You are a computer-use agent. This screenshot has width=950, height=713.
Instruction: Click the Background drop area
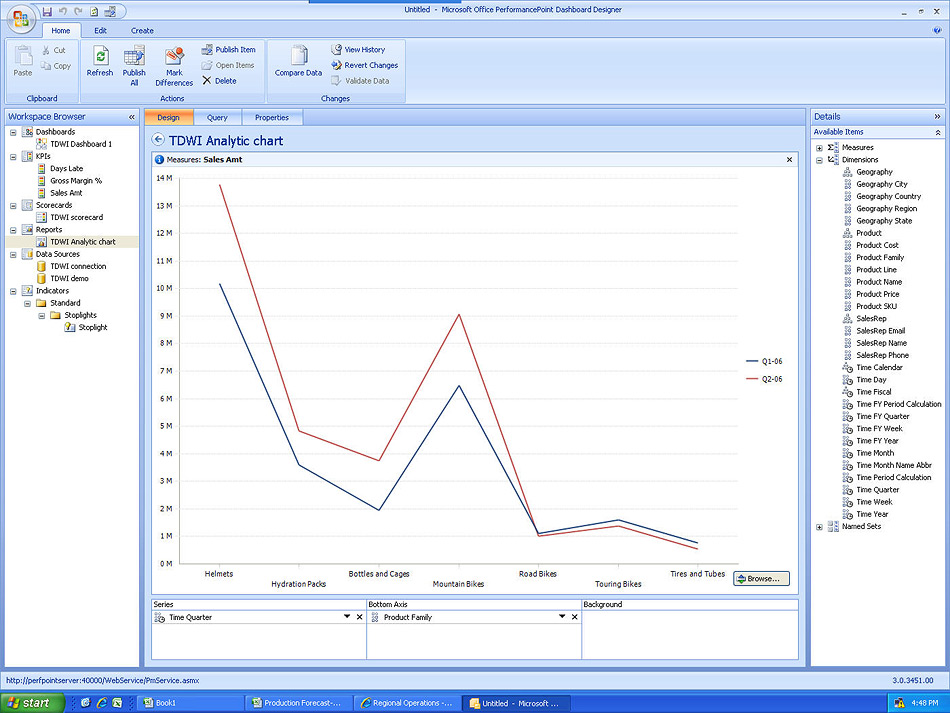click(x=689, y=634)
